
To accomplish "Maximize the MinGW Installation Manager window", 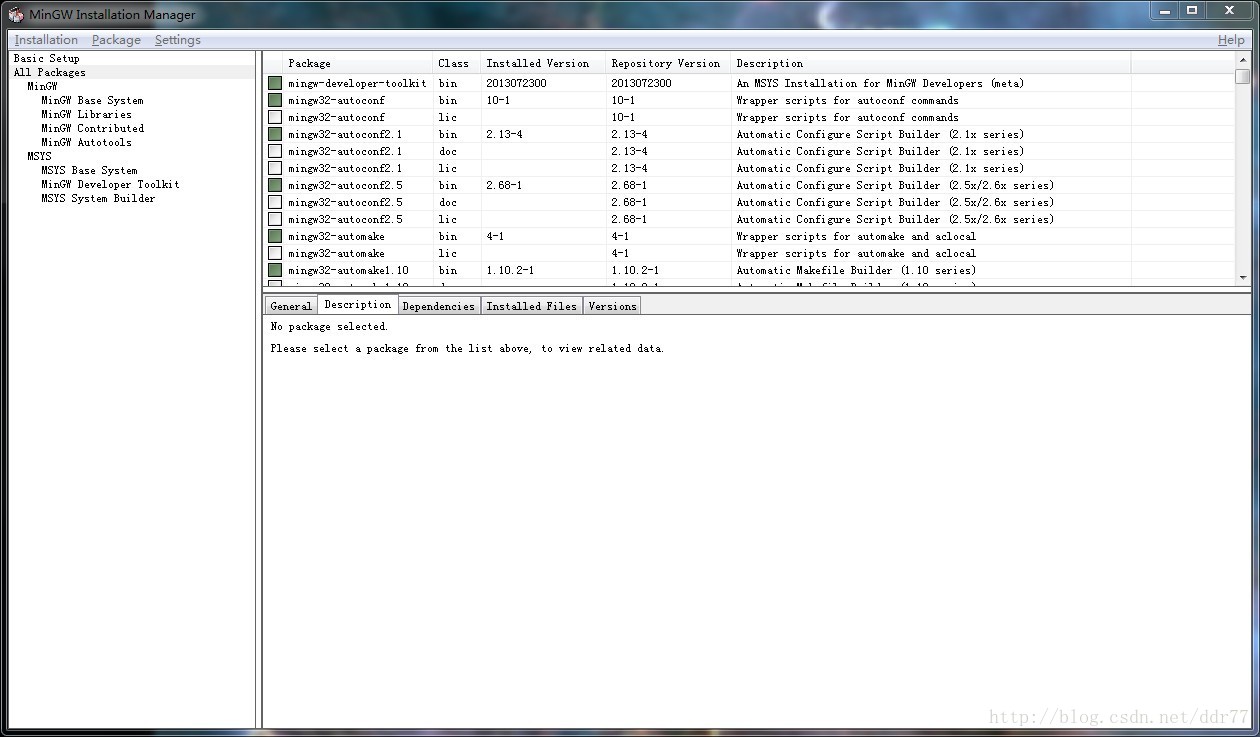I will point(1192,10).
